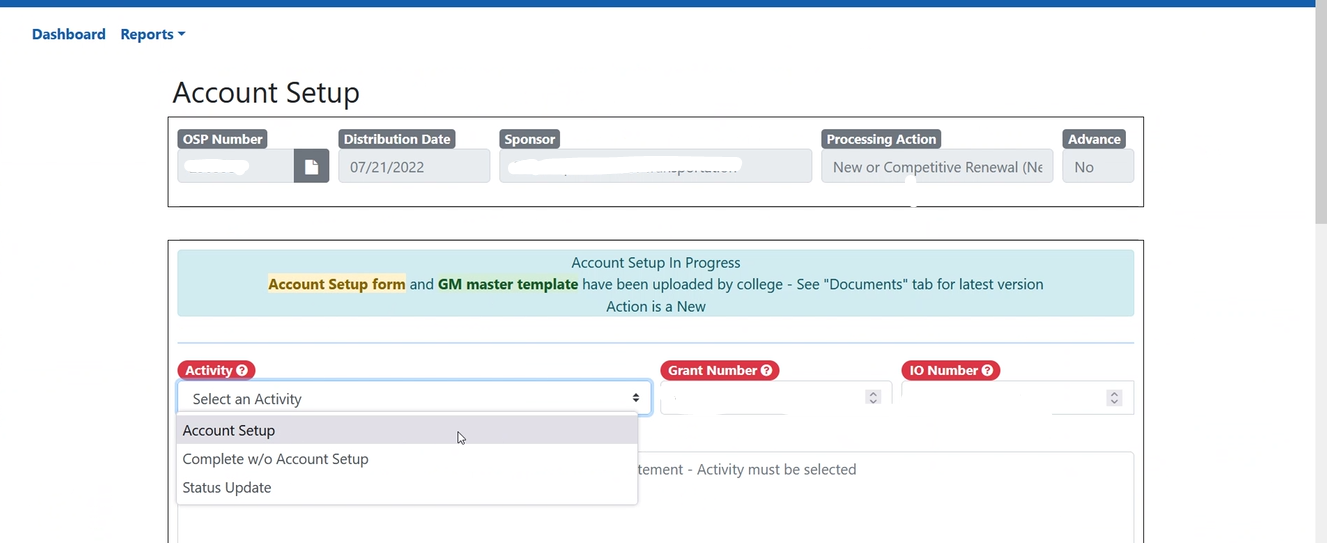The image size is (1327, 543).
Task: Click the Sponsor label
Action: coord(530,139)
